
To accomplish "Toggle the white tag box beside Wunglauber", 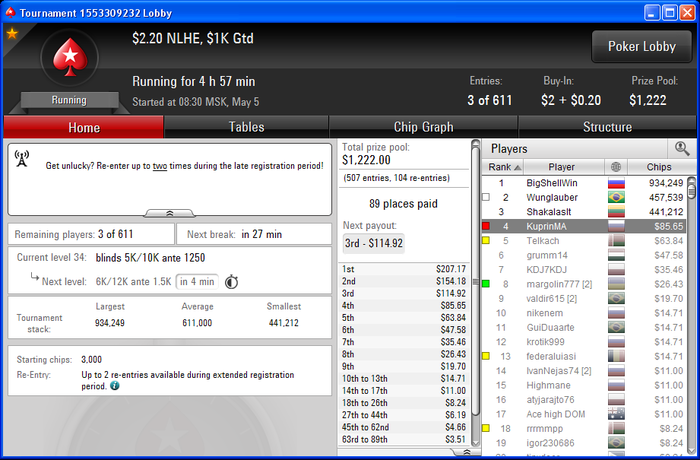I will [486, 197].
